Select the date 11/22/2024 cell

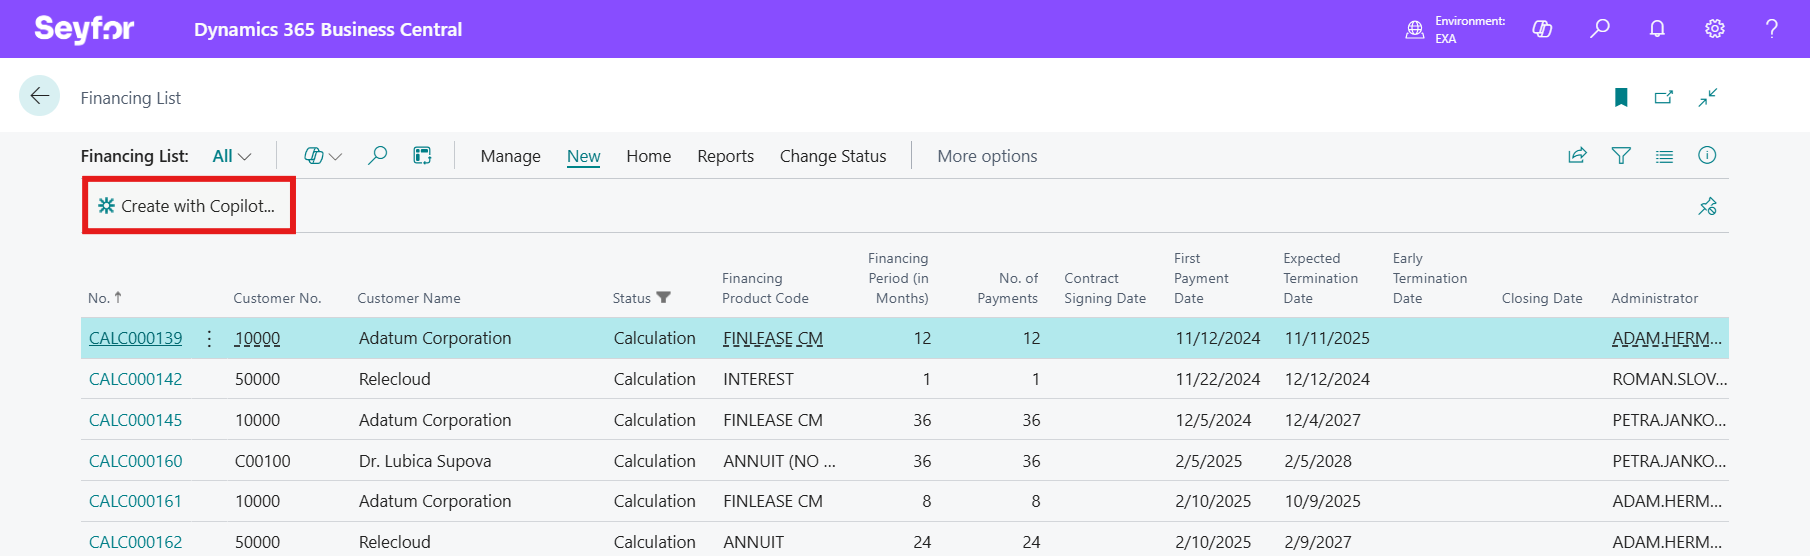pyautogui.click(x=1218, y=379)
